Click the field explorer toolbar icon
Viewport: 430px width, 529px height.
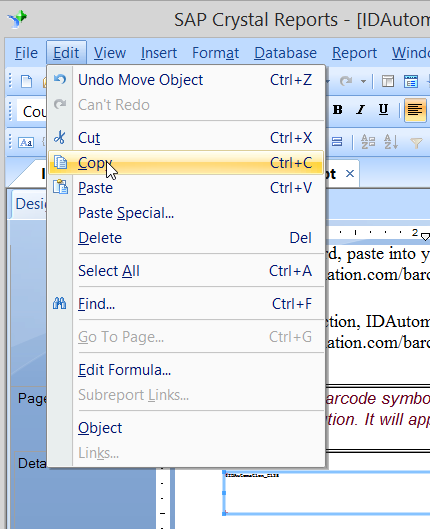pos(411,82)
